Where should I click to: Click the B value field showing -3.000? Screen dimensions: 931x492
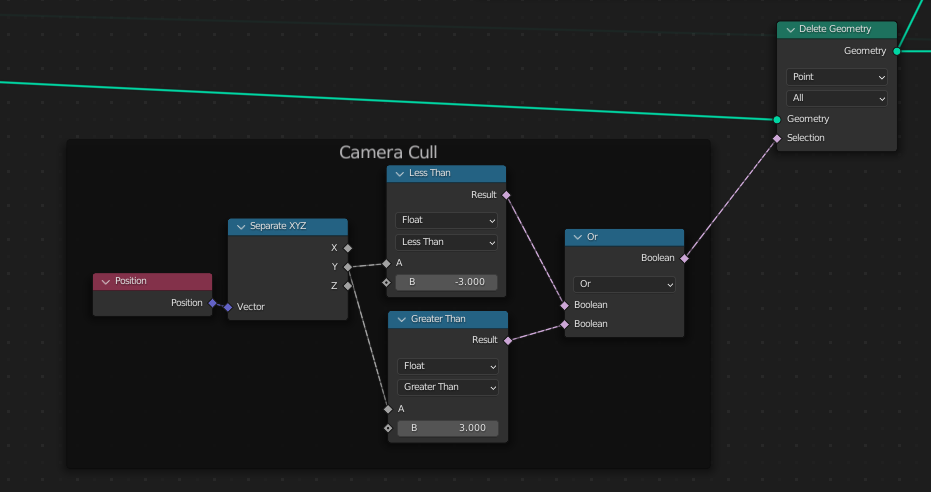pyautogui.click(x=446, y=282)
